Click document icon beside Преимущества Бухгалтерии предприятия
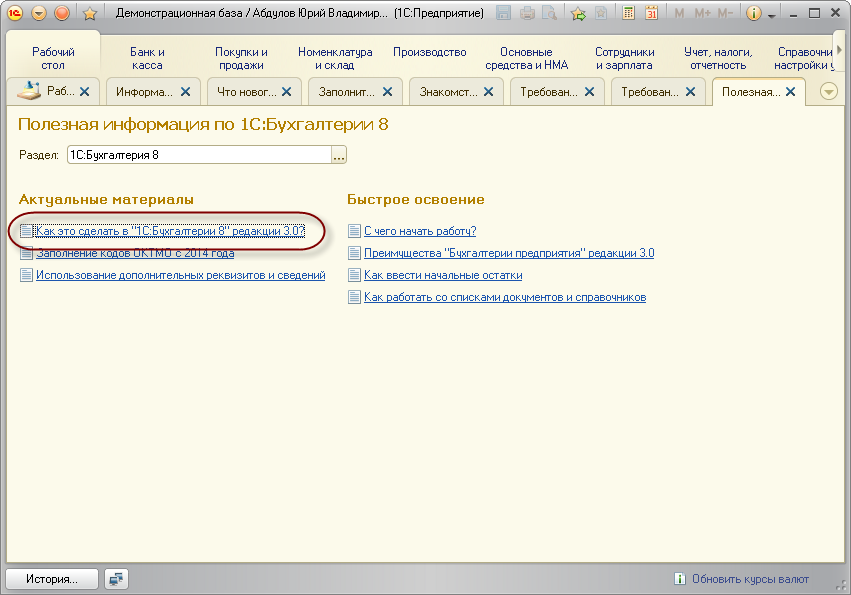Image resolution: width=851 pixels, height=595 pixels. 354,253
